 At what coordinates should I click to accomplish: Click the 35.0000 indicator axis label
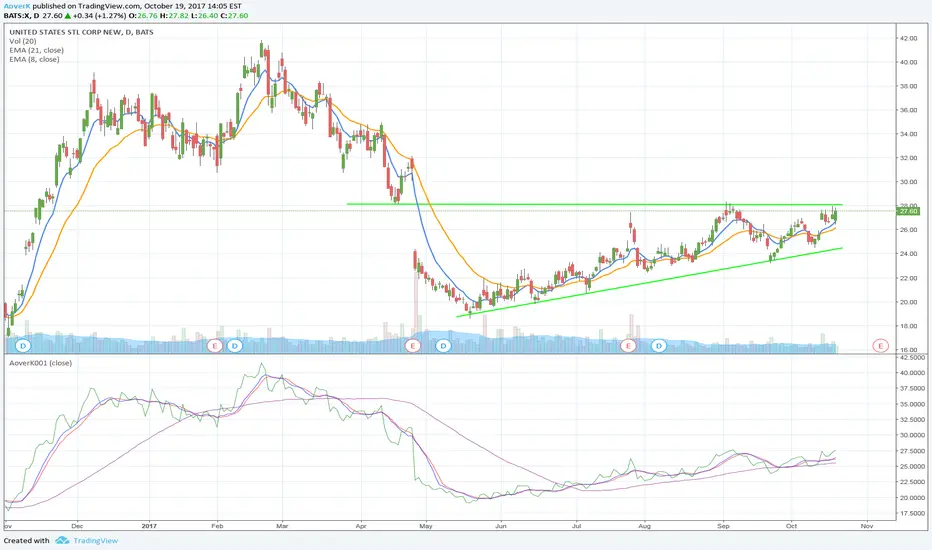point(912,404)
